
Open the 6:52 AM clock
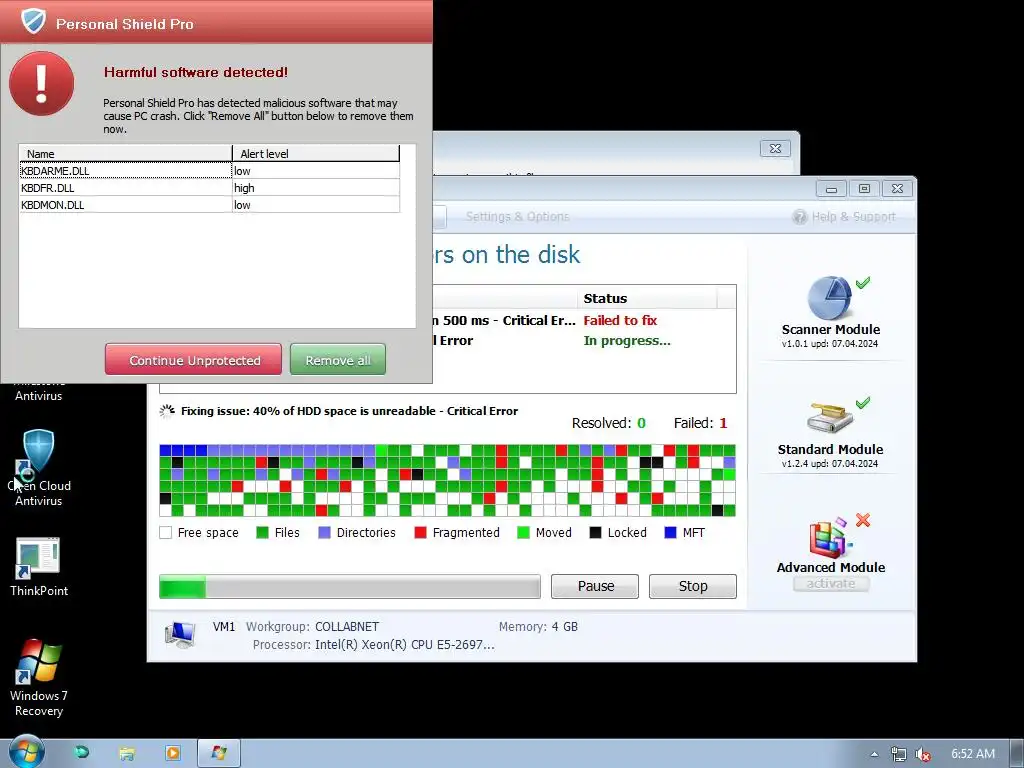pos(972,754)
